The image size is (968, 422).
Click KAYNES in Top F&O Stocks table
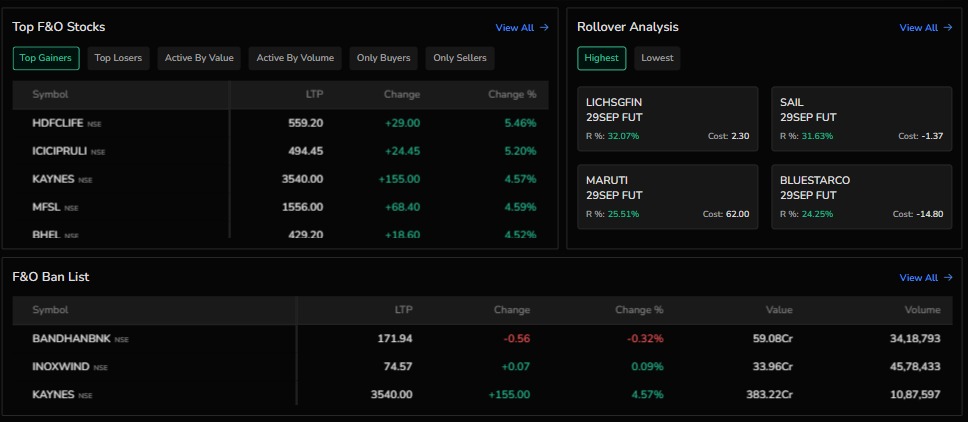point(53,180)
